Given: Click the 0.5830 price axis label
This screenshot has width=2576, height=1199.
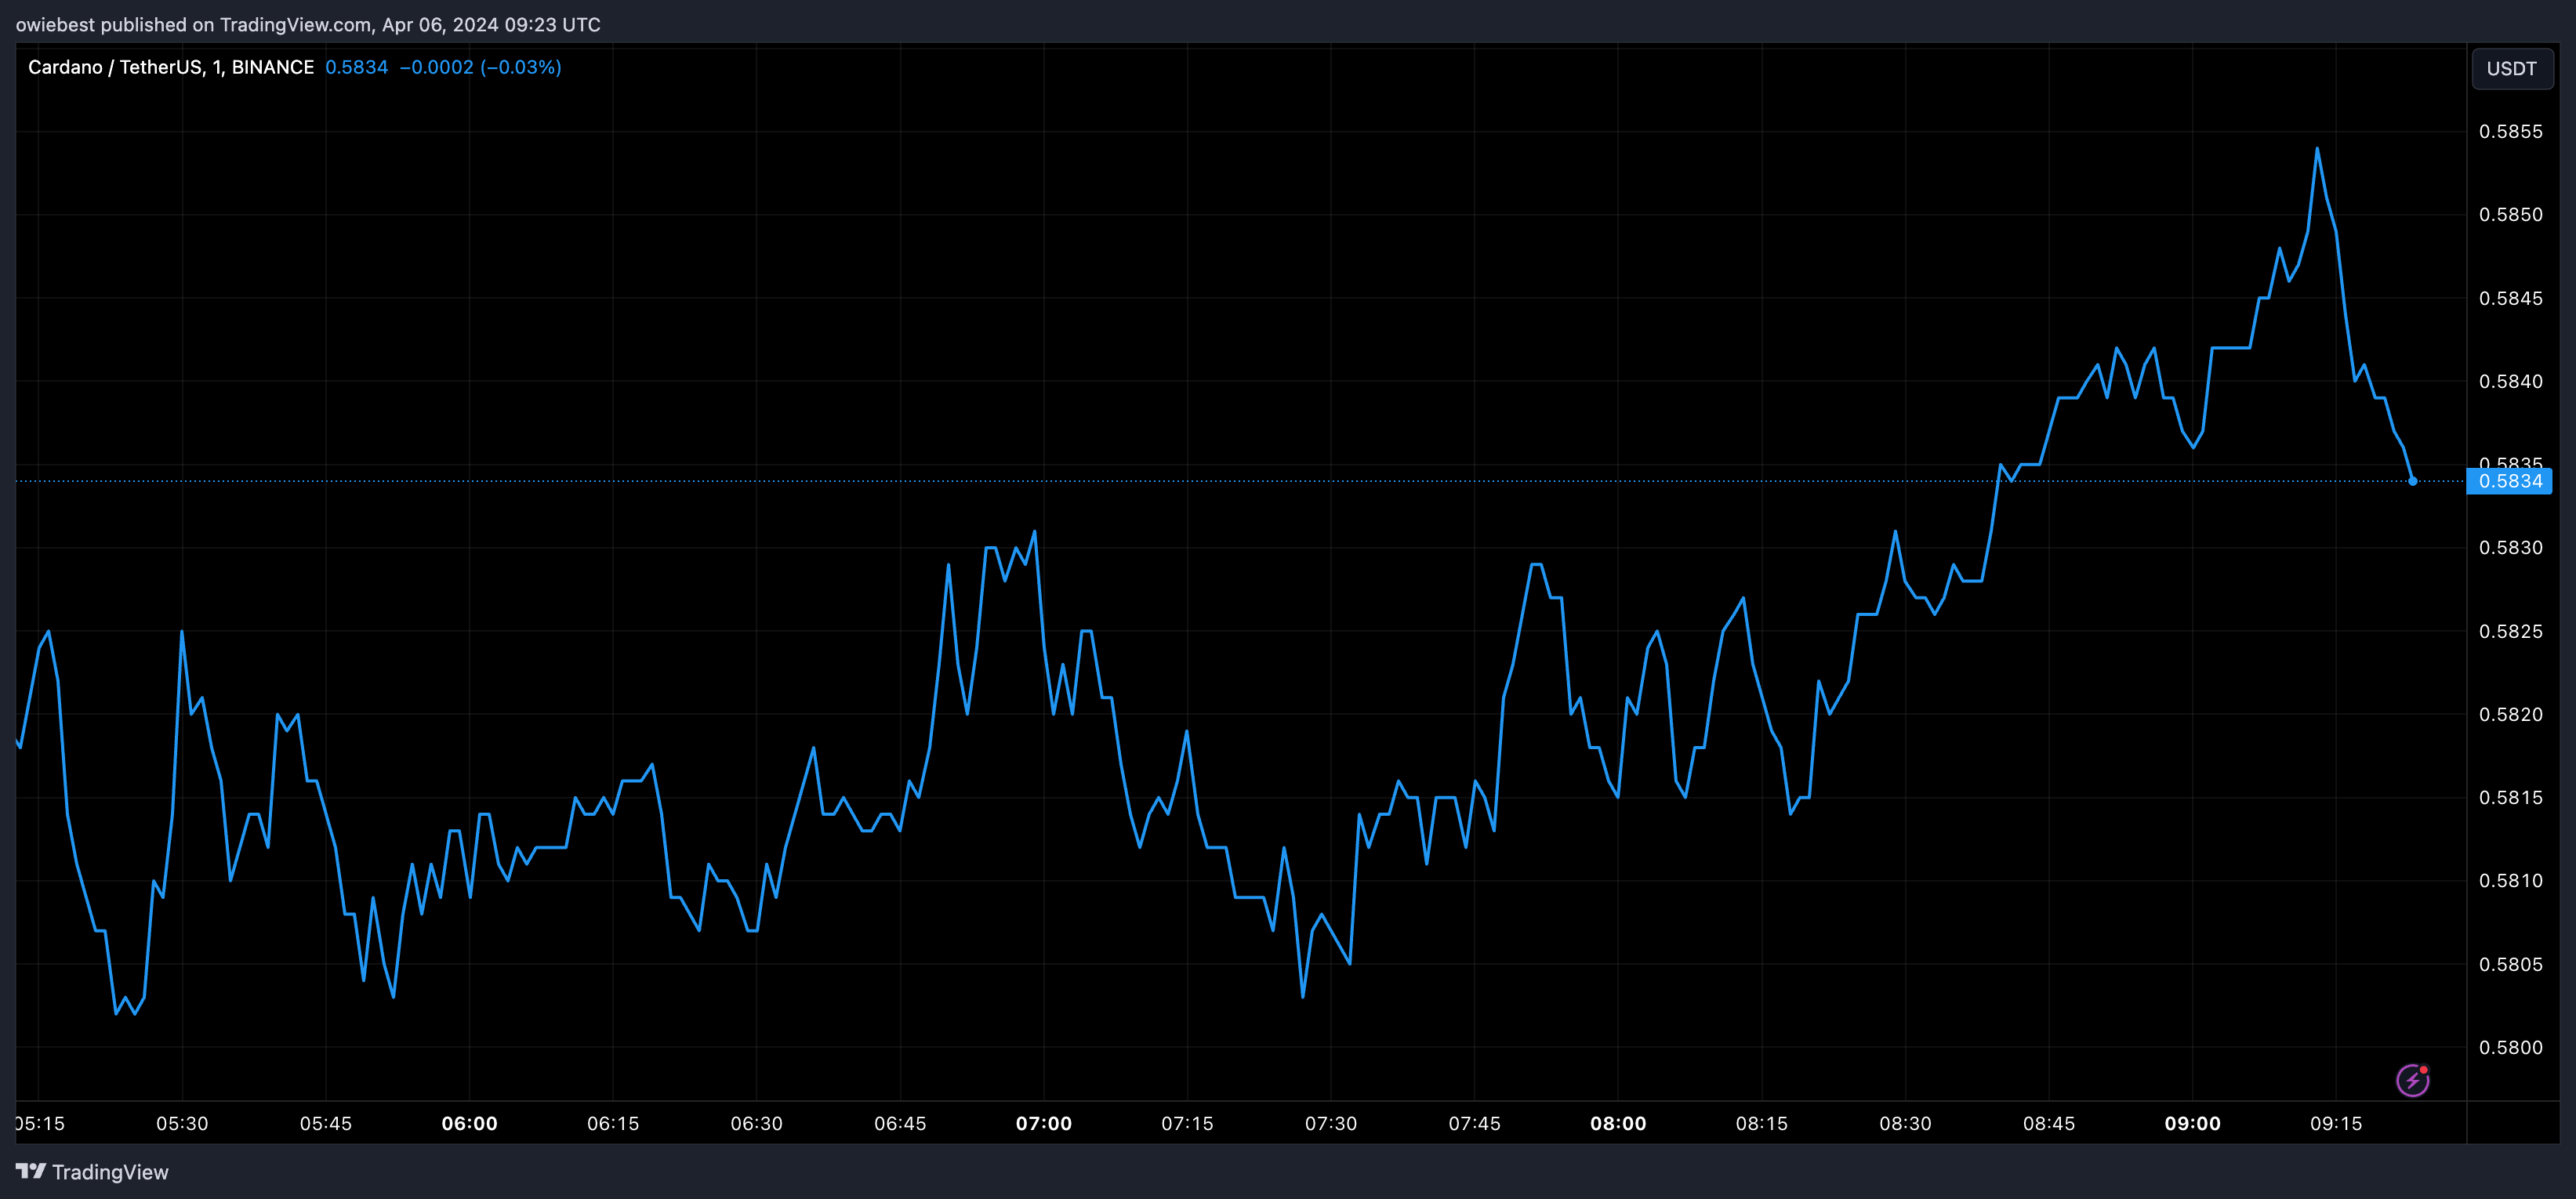Looking at the screenshot, I should point(2510,547).
